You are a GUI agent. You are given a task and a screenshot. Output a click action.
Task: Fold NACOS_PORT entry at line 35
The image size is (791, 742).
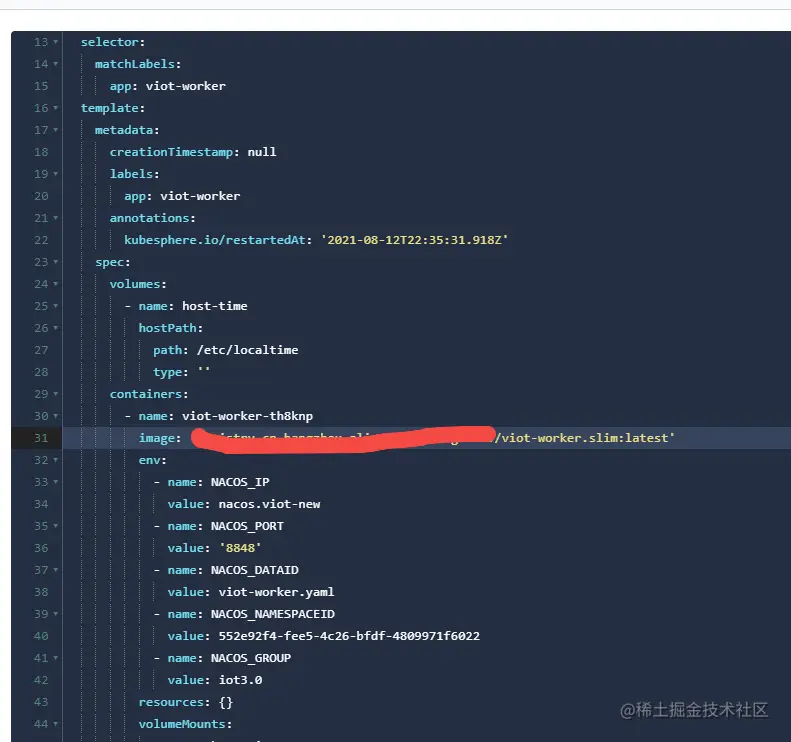coord(55,526)
